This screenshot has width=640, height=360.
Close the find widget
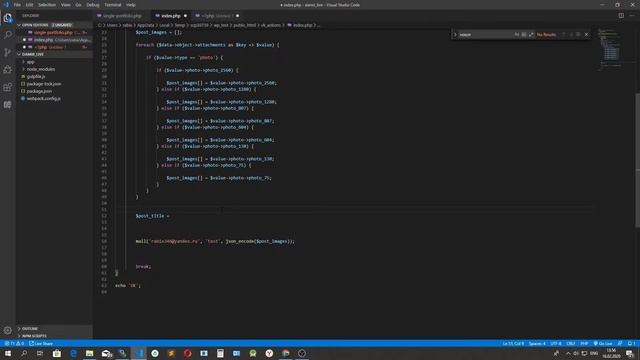(587, 35)
